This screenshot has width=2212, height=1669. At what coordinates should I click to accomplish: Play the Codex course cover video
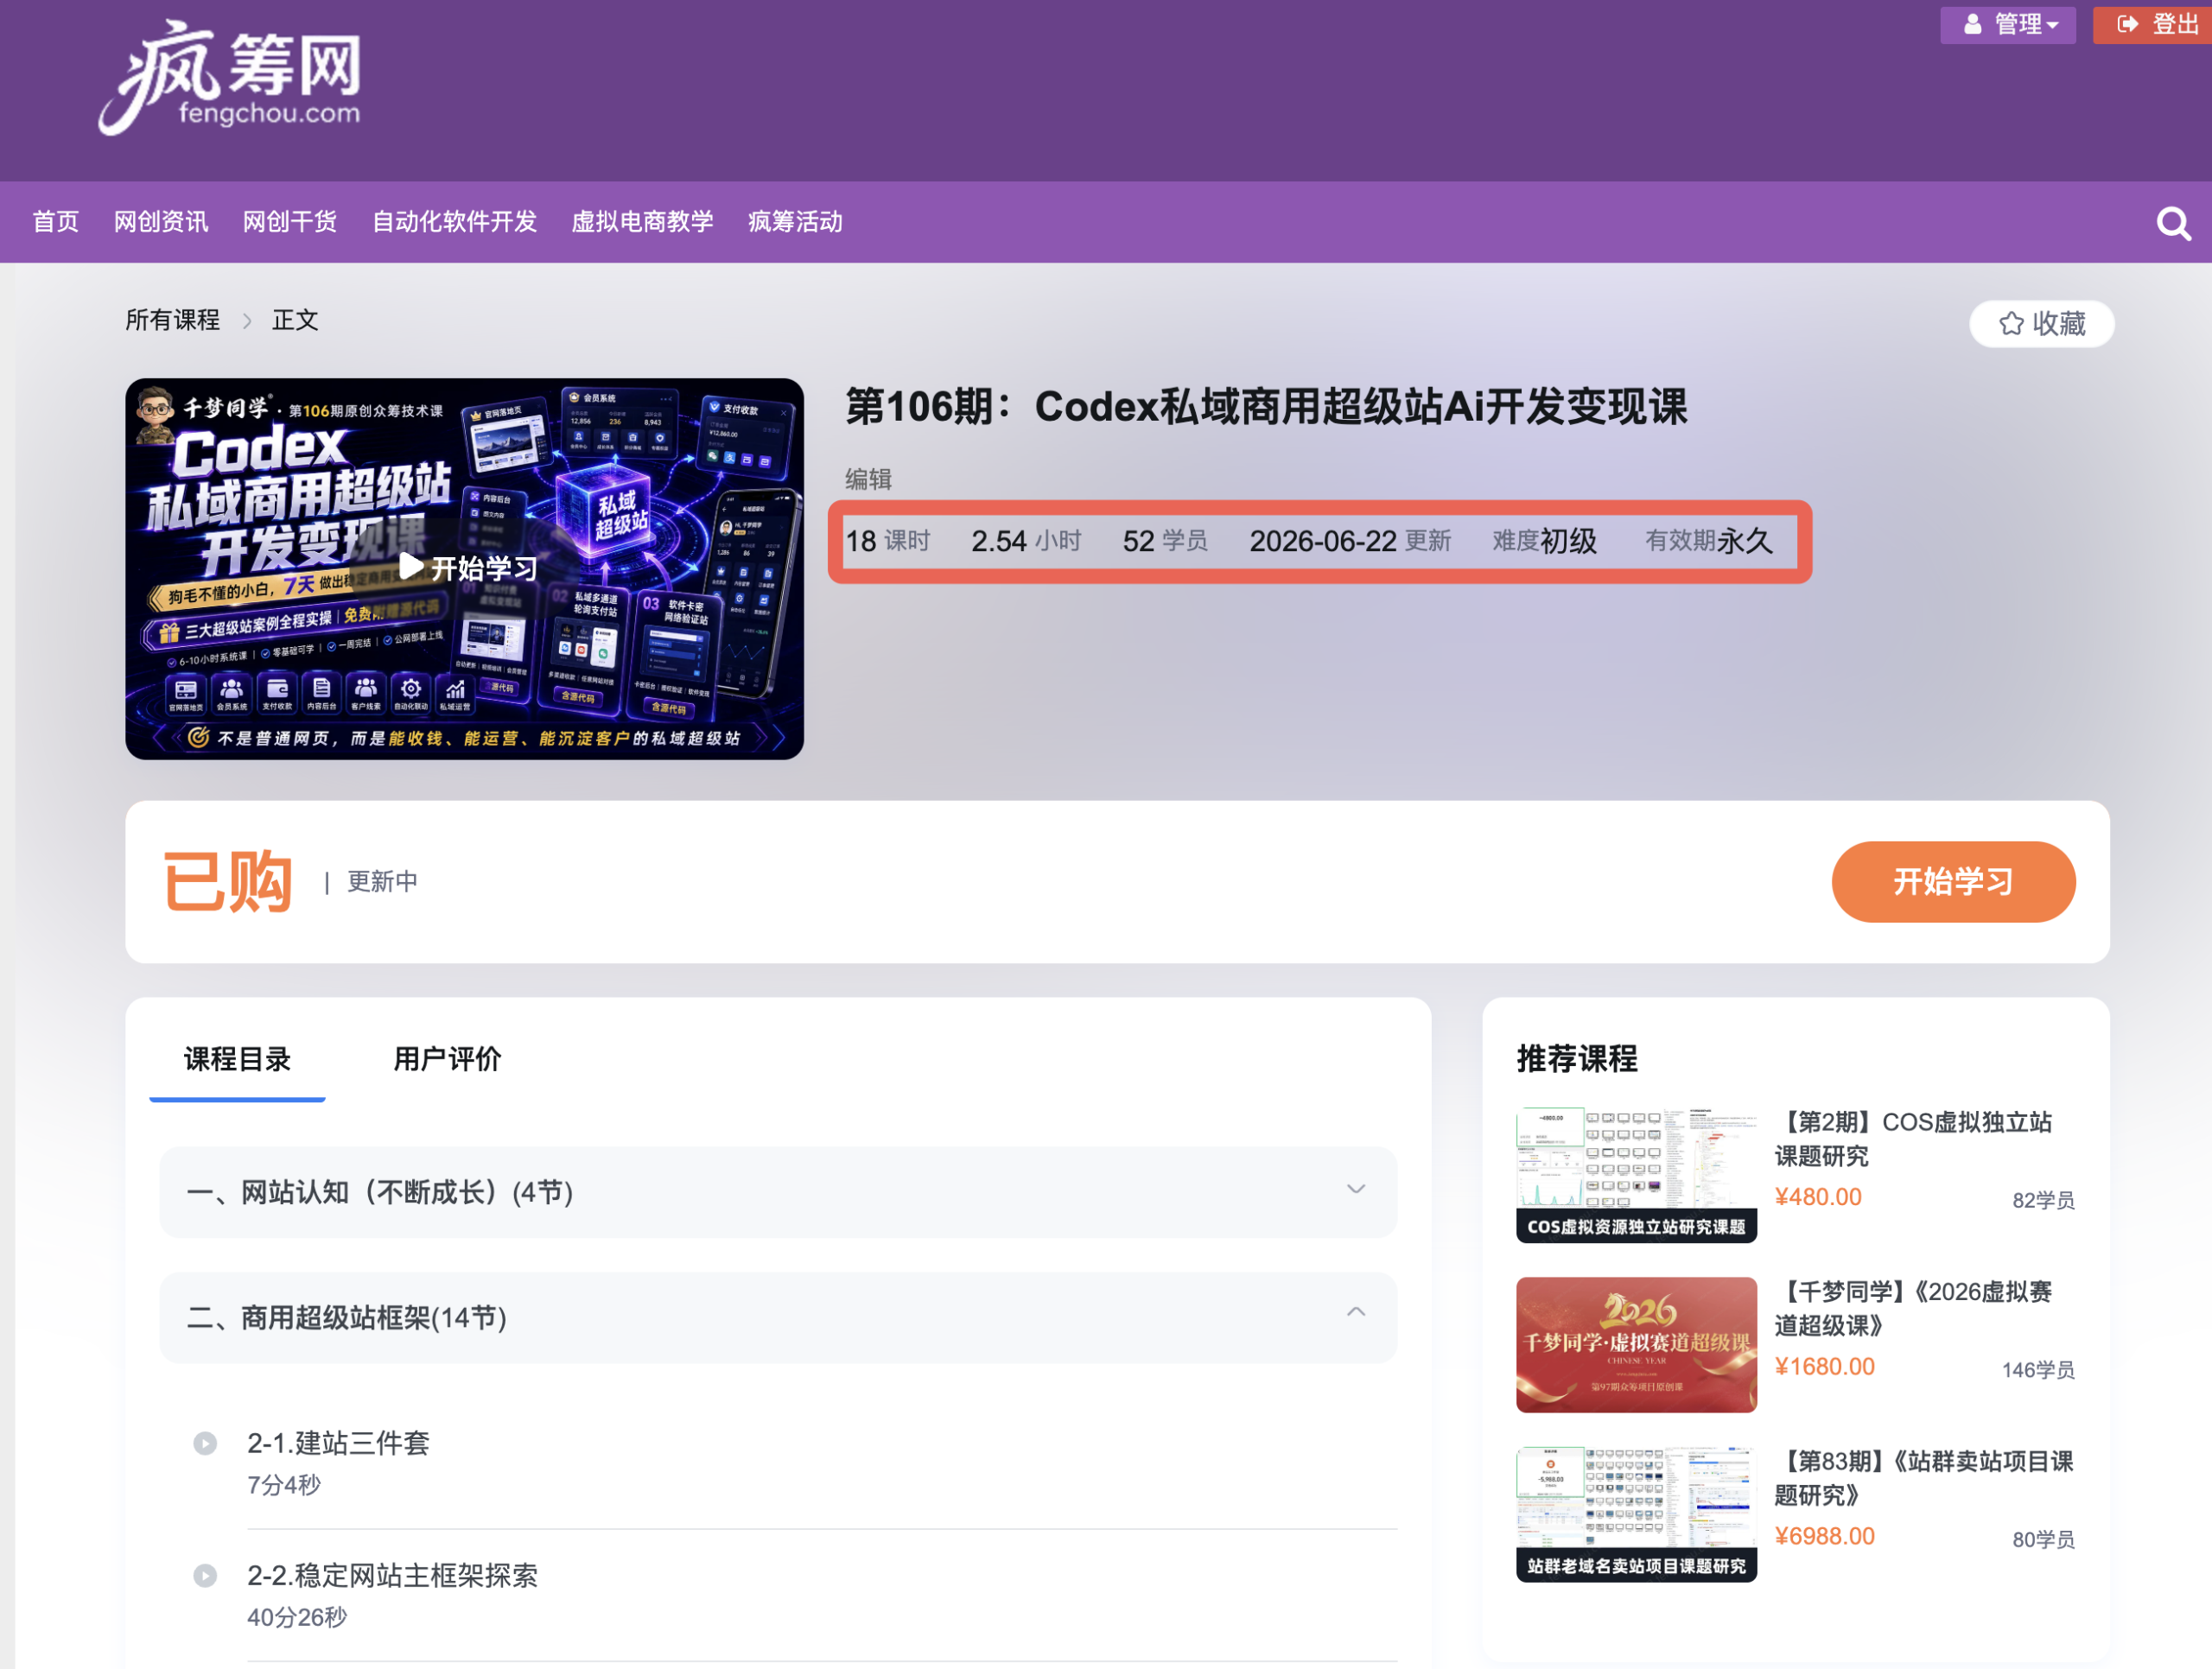[465, 568]
